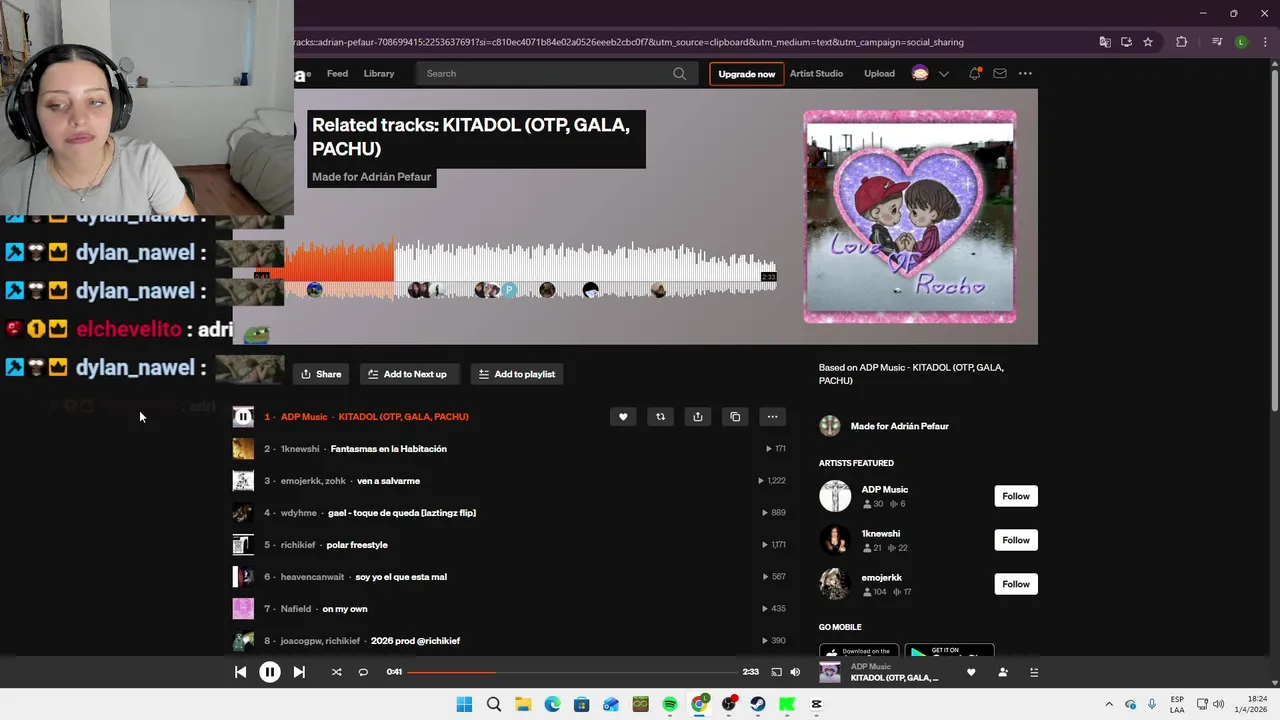This screenshot has width=1280, height=720.
Task: Show hidden tray icons chevron
Action: (1108, 704)
